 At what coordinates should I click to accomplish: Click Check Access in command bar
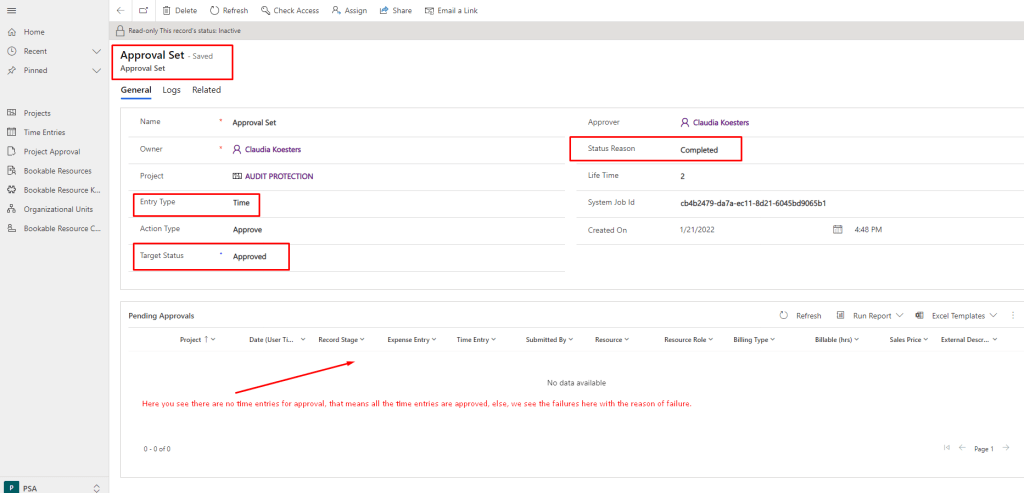click(289, 10)
